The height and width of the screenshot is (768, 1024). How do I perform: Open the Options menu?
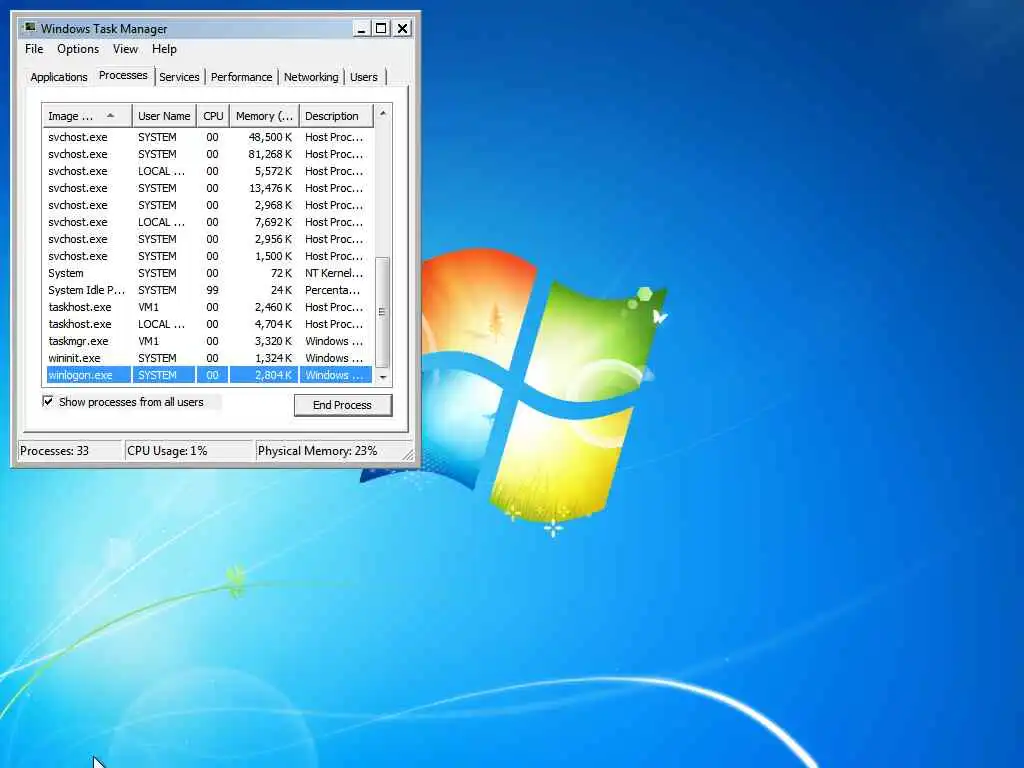click(x=78, y=49)
